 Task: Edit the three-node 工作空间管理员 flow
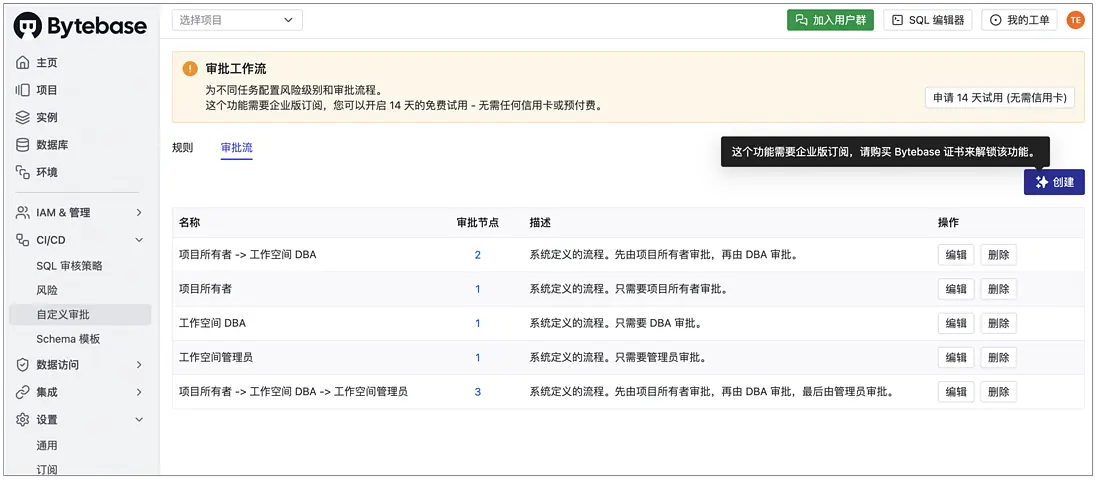(956, 392)
